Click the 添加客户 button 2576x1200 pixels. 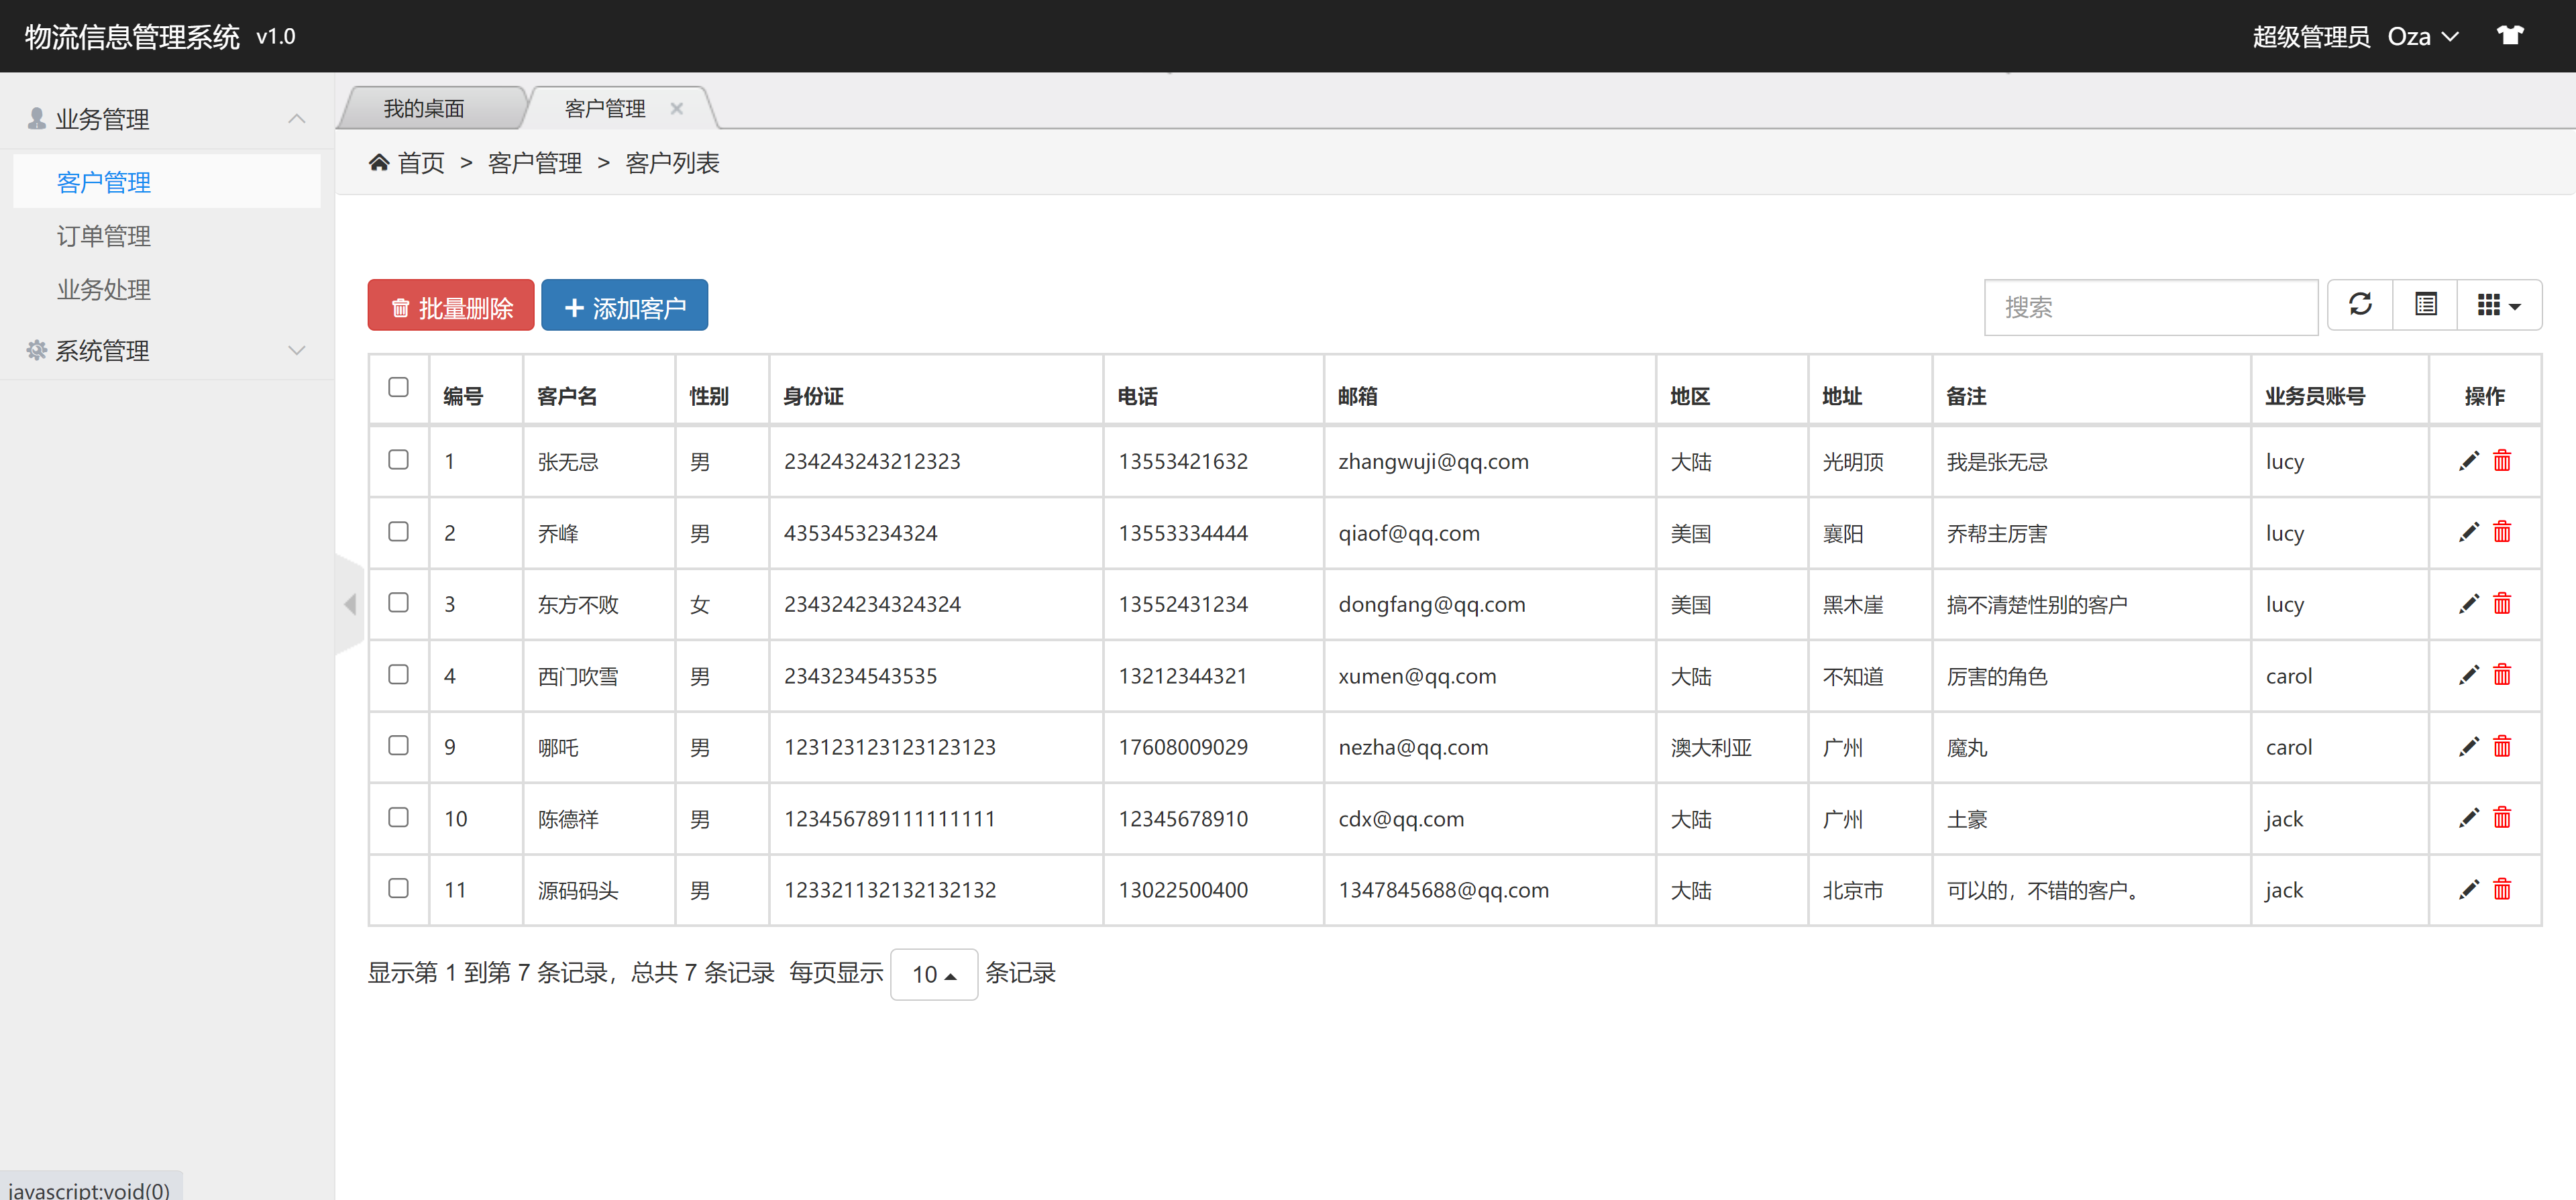pyautogui.click(x=624, y=305)
